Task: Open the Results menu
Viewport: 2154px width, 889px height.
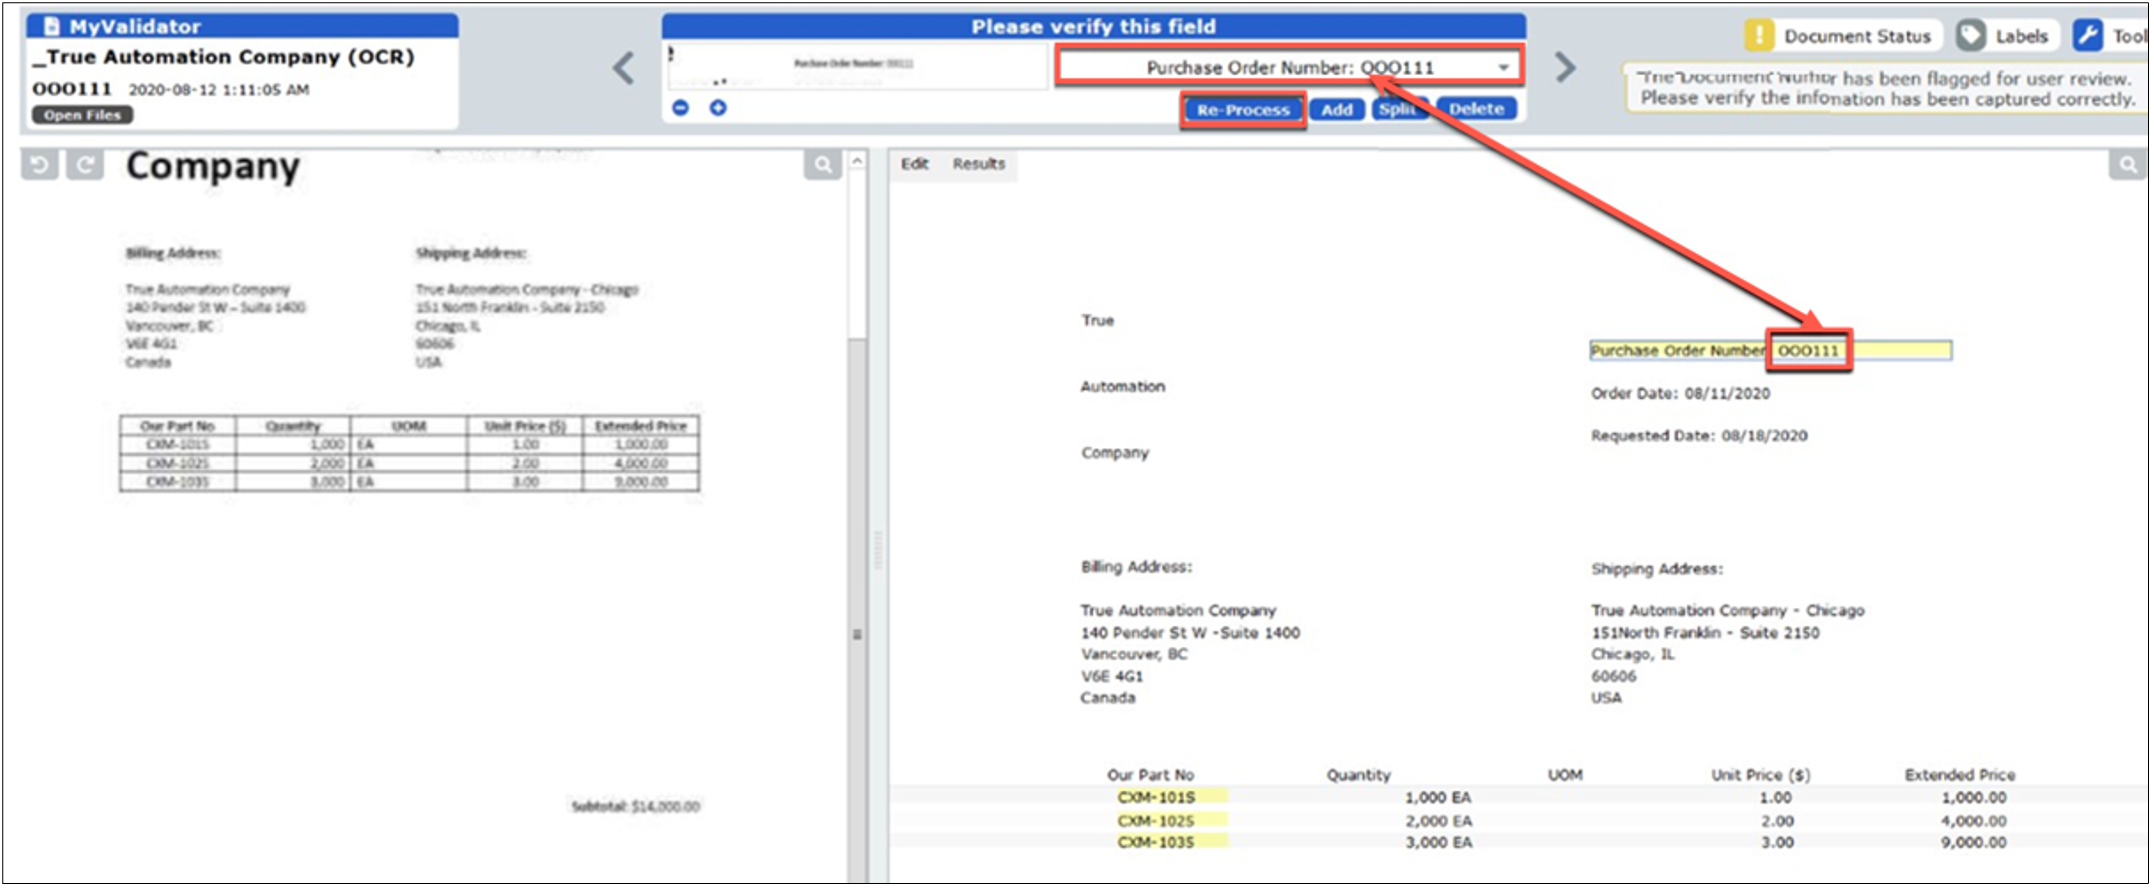Action: pyautogui.click(x=978, y=164)
